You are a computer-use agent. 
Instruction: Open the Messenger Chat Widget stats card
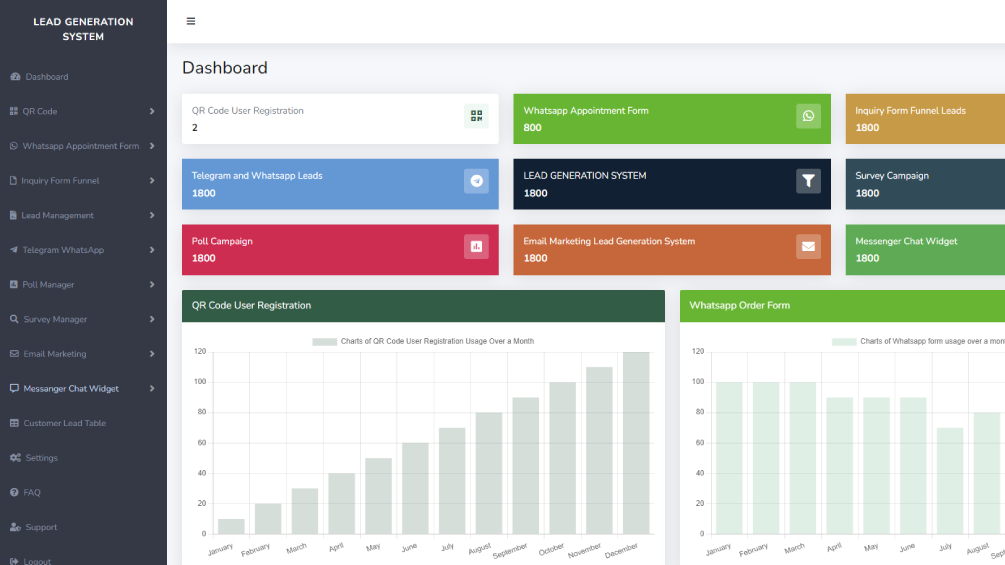925,250
